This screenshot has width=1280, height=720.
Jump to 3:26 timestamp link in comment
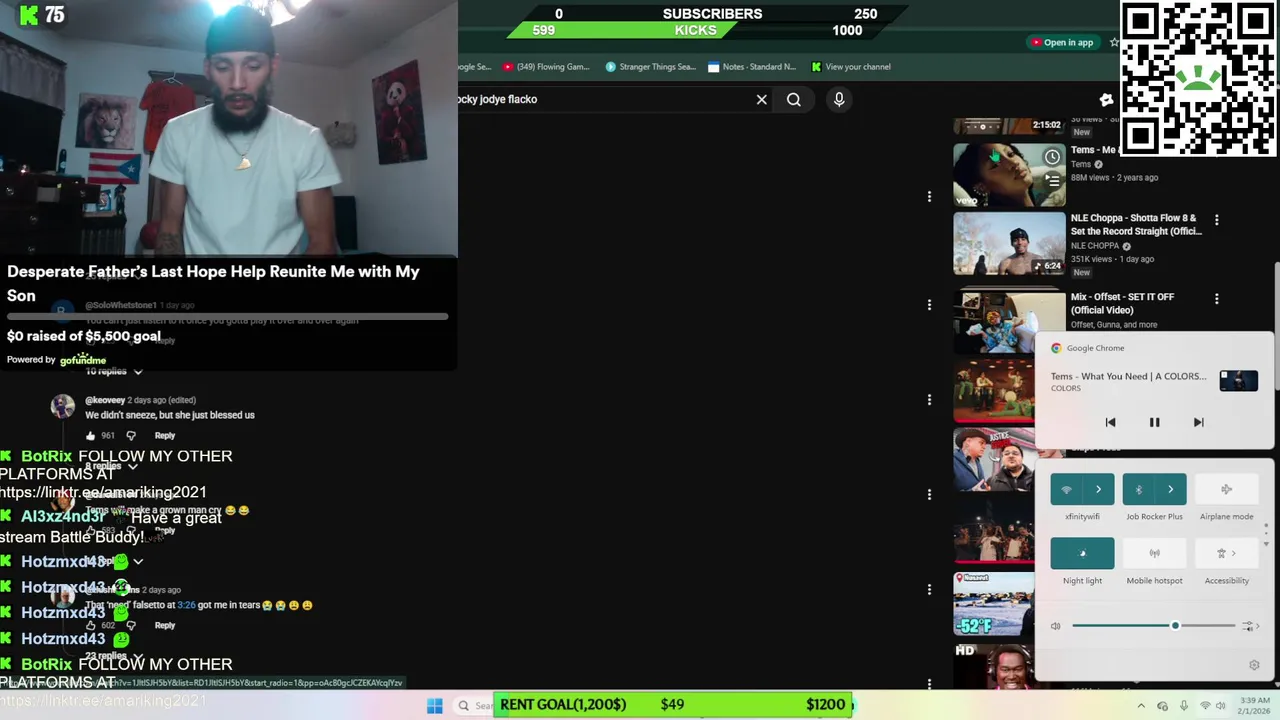tap(186, 605)
